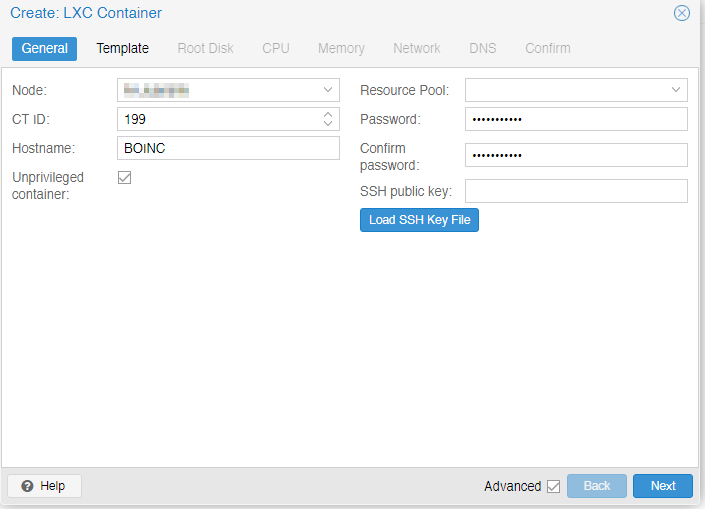705x509 pixels.
Task: Focus the Confirm password field
Action: [x=576, y=155]
